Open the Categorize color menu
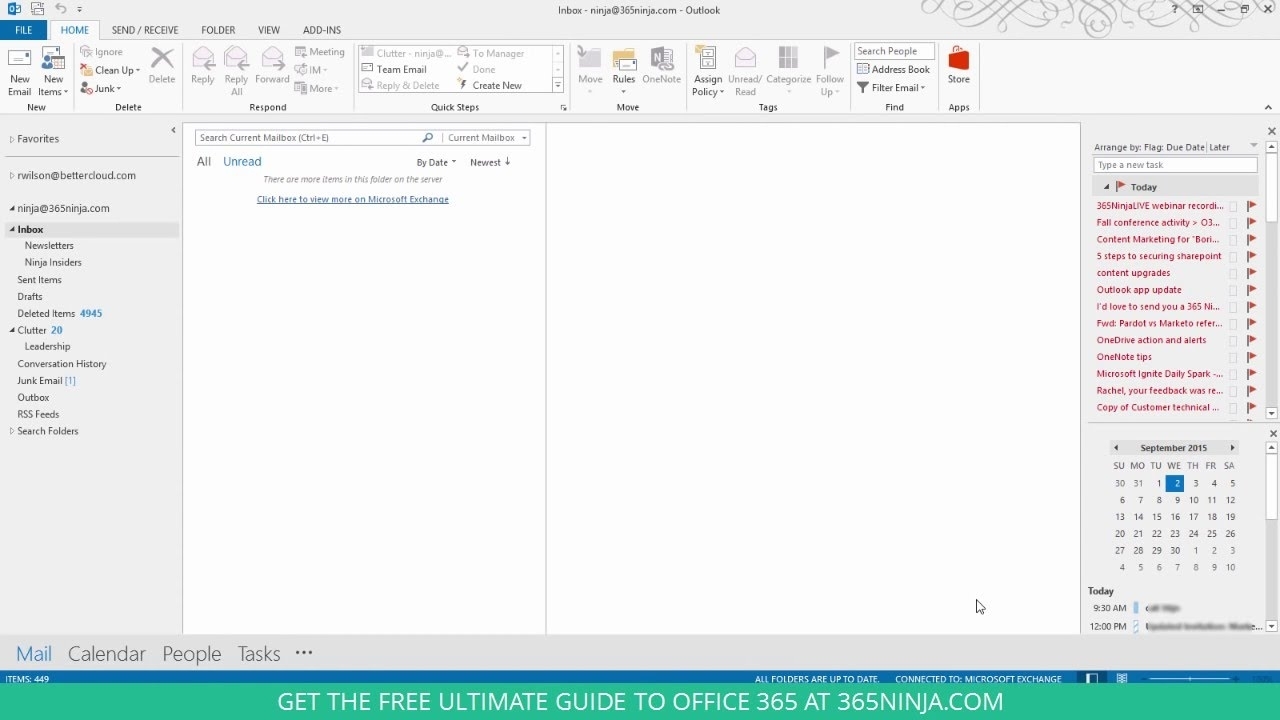 pos(788,71)
